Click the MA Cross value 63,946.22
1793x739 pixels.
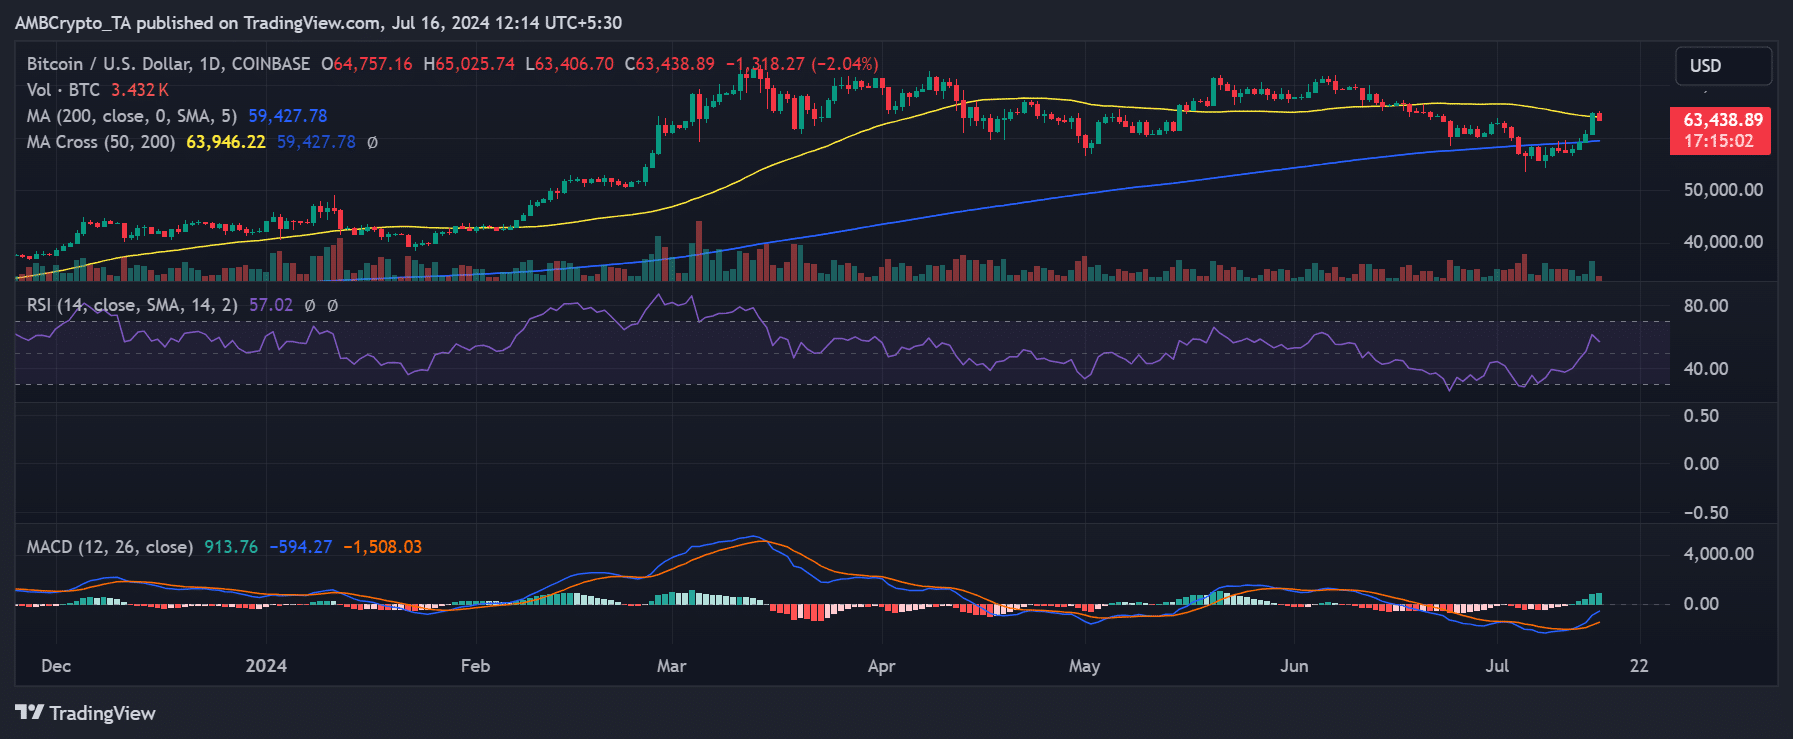point(226,142)
